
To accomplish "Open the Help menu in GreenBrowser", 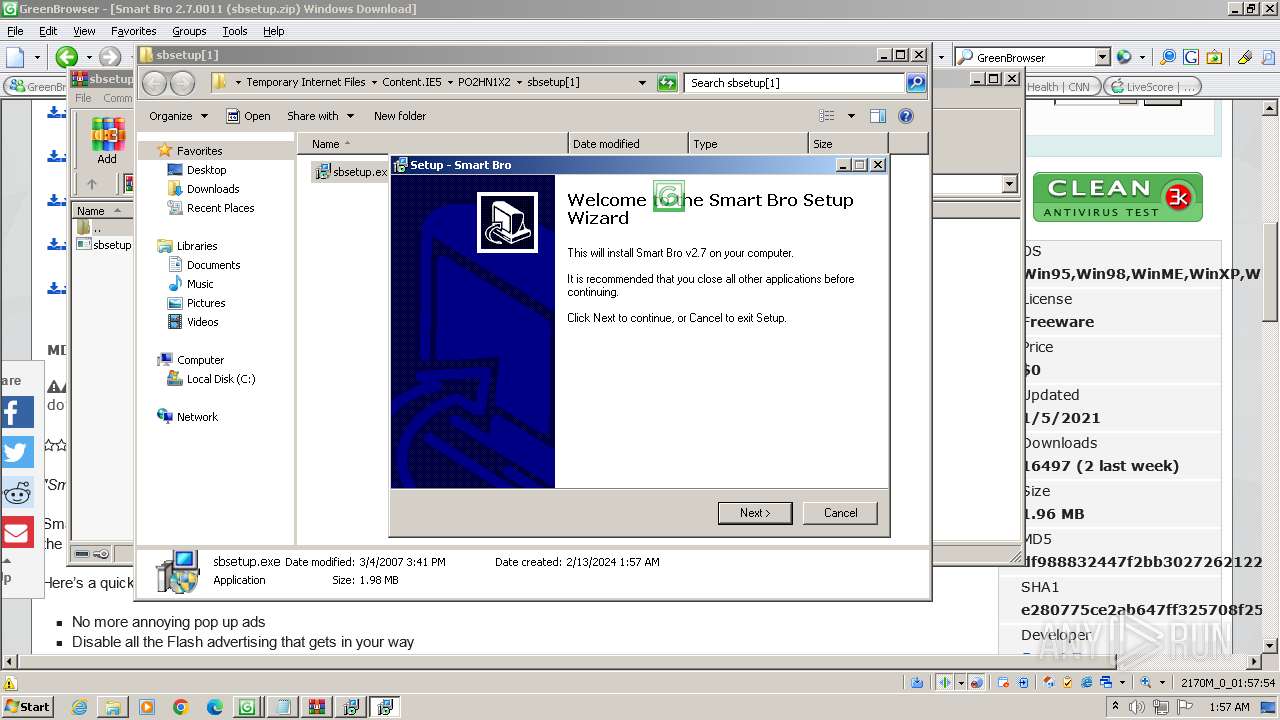I will (x=273, y=31).
